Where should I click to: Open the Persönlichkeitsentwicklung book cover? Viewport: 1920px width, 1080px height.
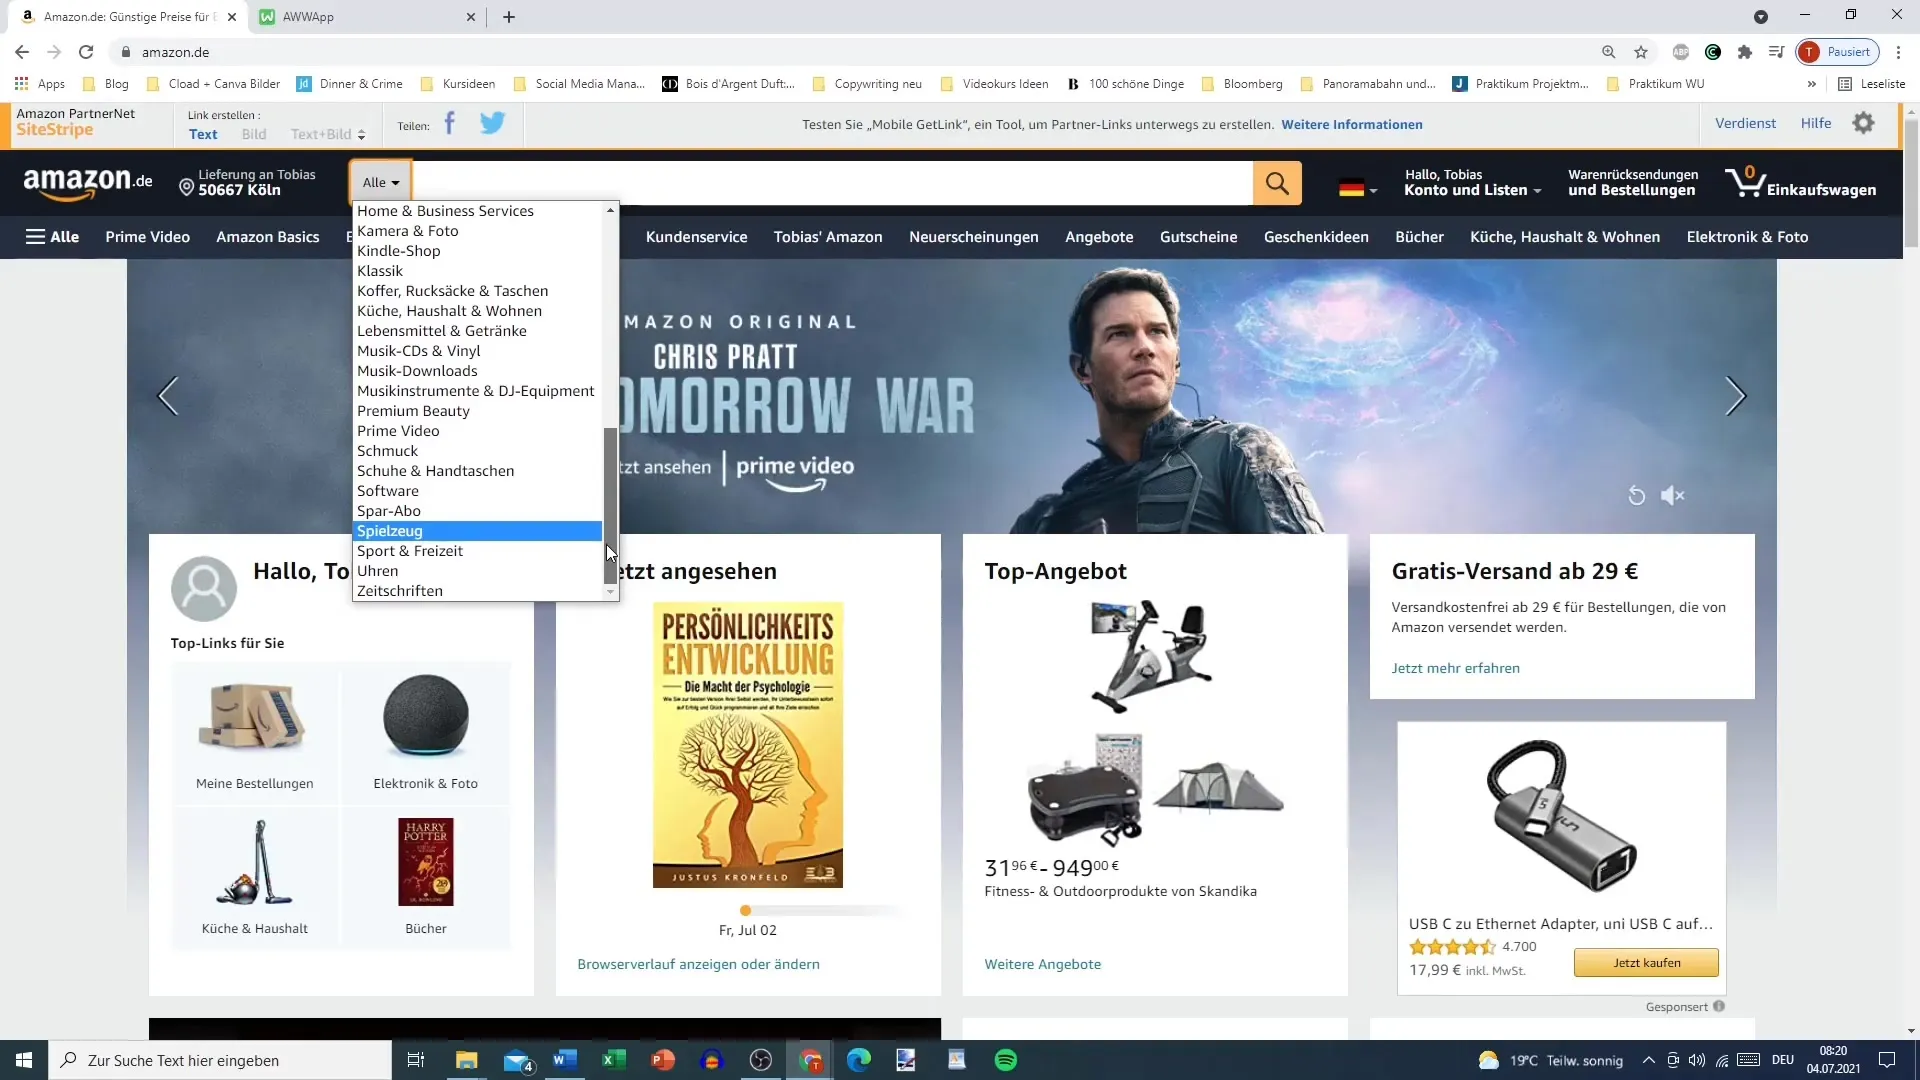[748, 745]
